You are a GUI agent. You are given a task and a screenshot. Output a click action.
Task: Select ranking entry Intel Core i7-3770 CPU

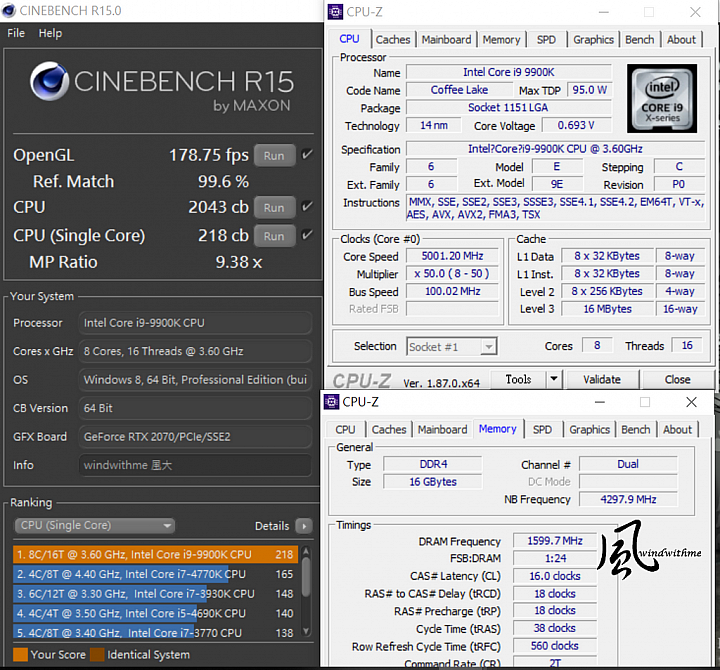pos(155,632)
